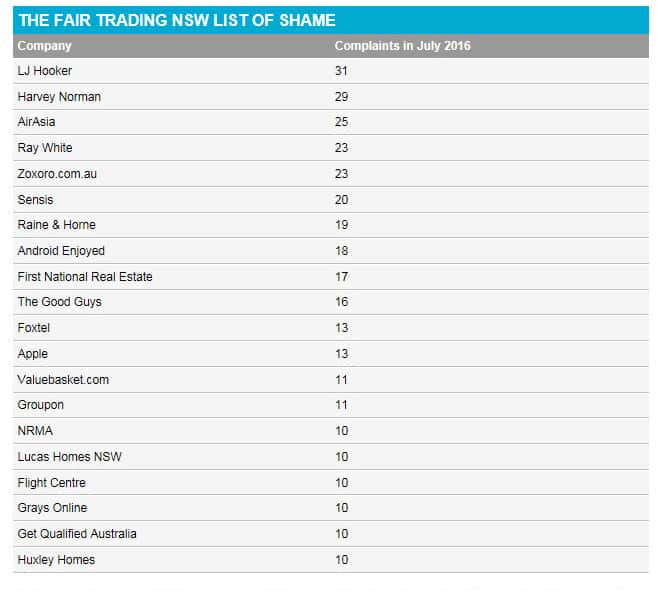Select the AirAsia table entry
The image size is (658, 591).
point(37,122)
